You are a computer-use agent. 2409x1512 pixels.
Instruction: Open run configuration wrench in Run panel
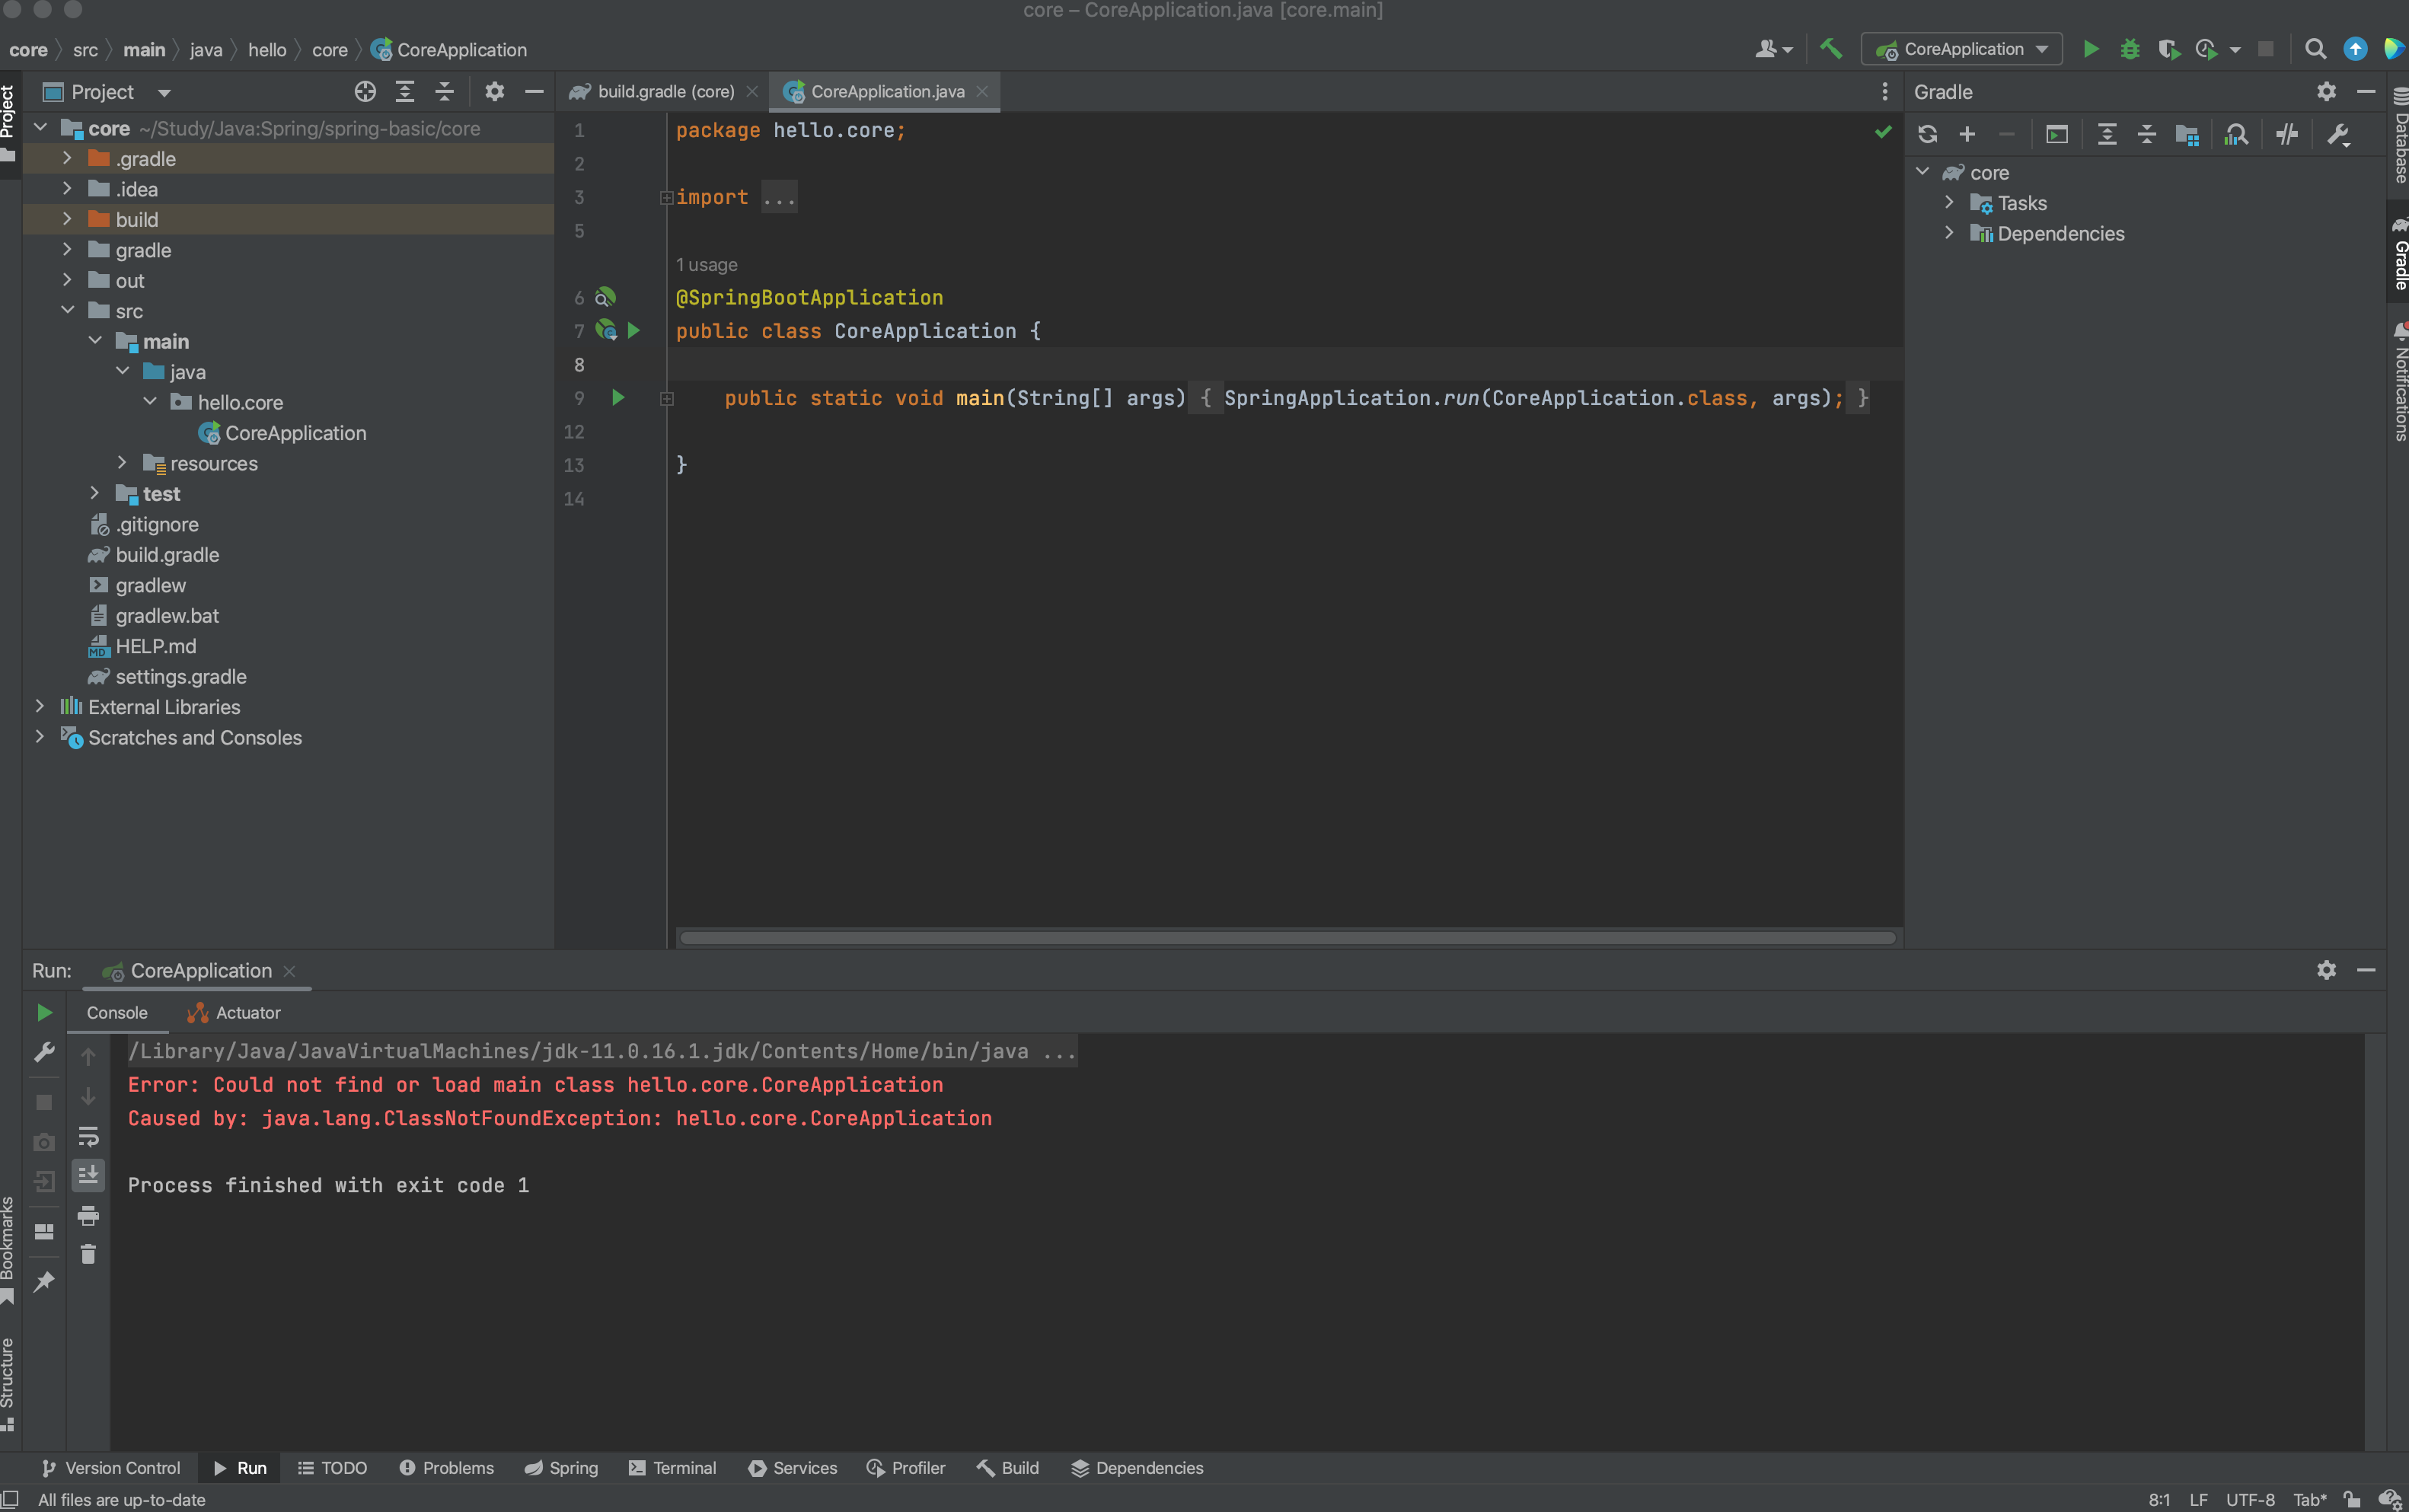click(44, 1052)
